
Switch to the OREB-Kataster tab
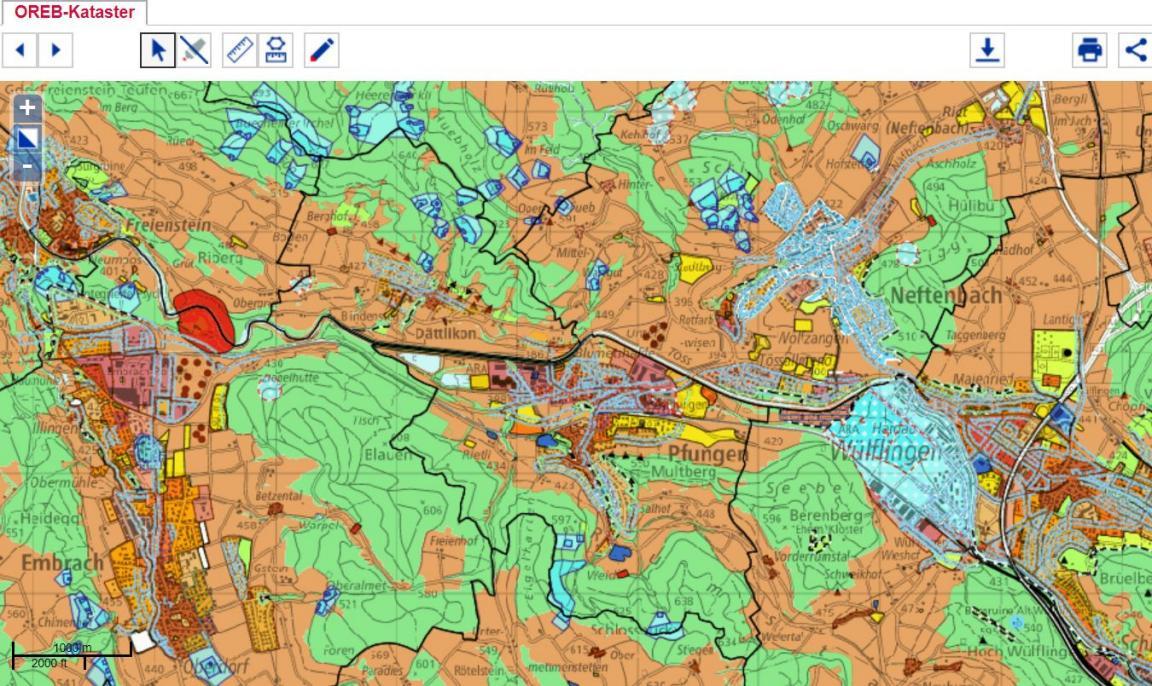coord(74,12)
